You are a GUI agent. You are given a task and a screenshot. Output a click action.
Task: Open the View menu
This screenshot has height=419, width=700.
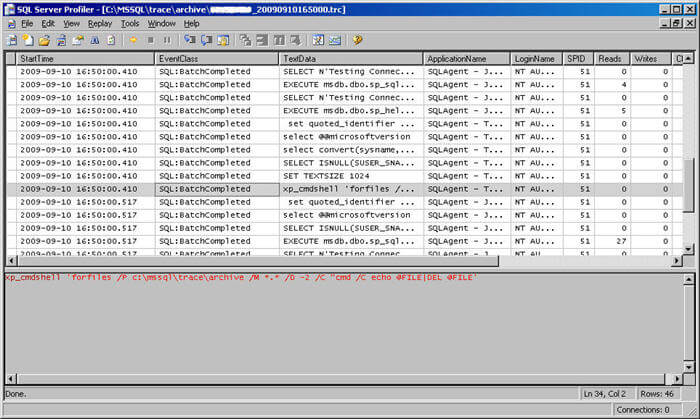point(71,24)
